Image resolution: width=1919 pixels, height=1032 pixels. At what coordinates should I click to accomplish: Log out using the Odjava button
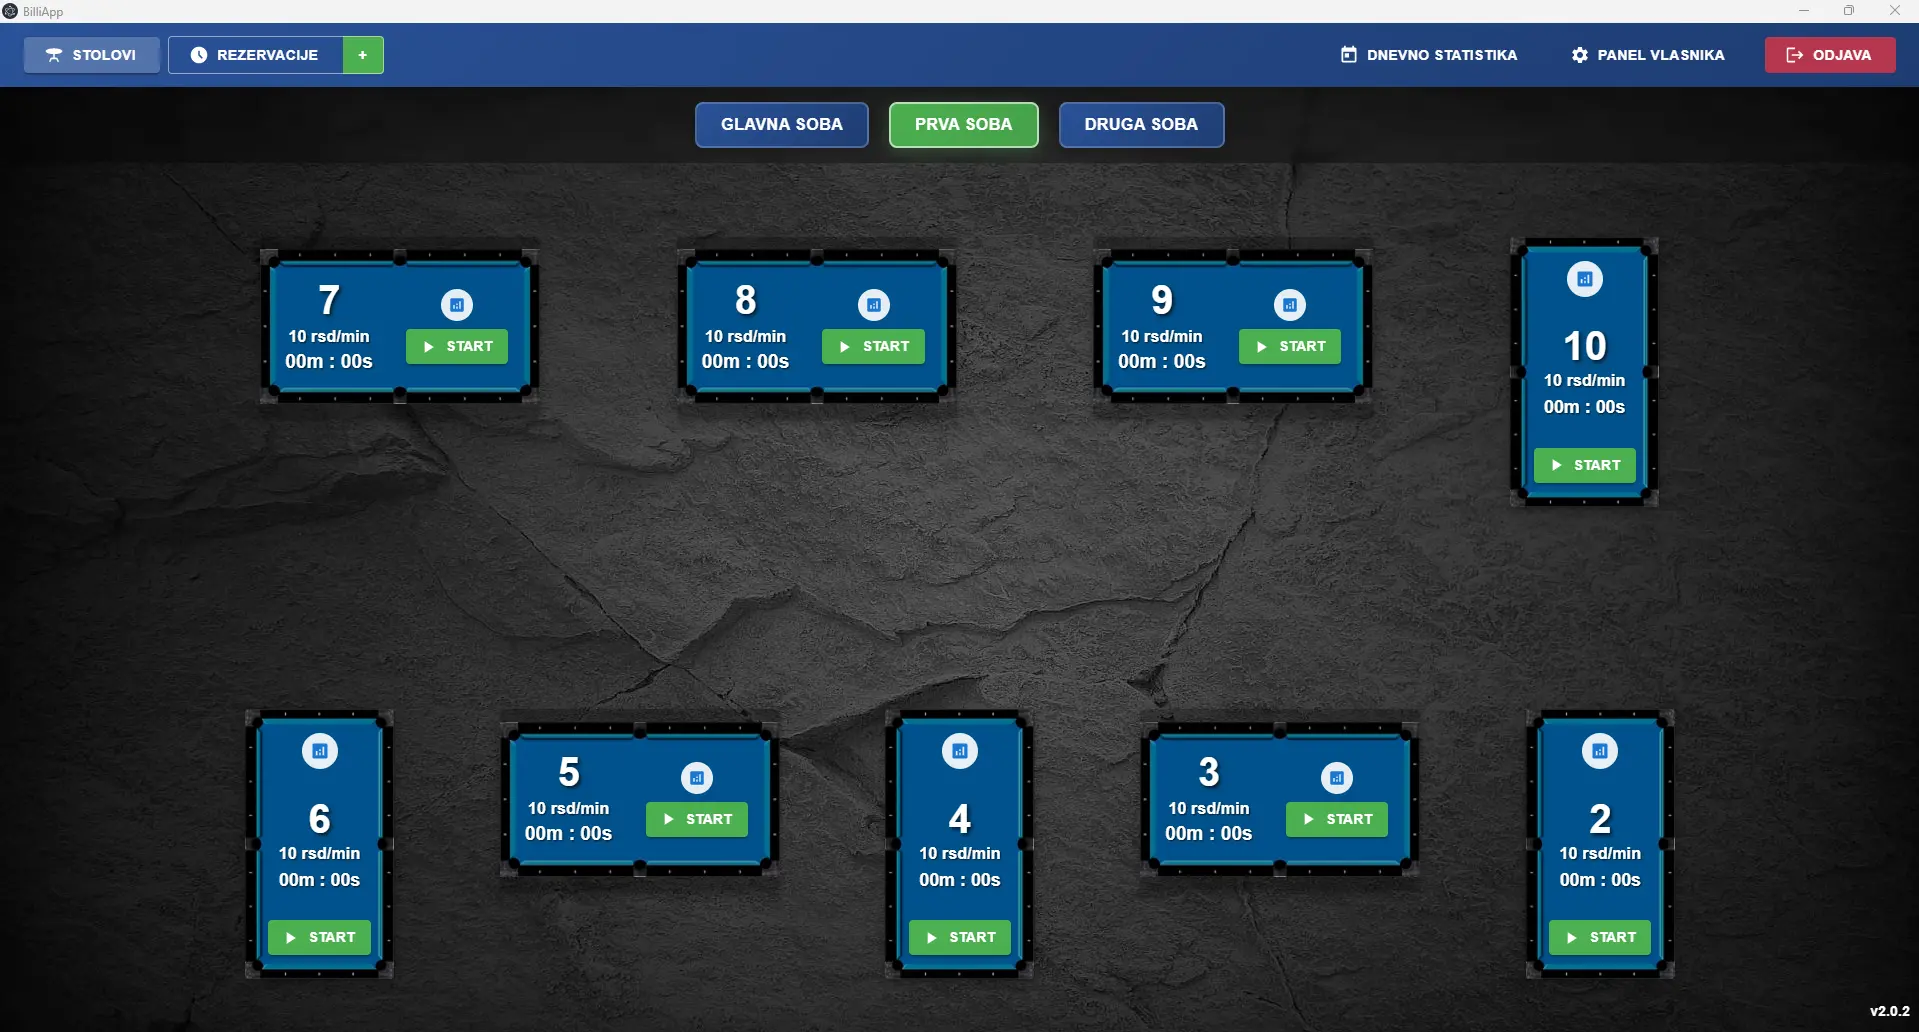coord(1829,55)
